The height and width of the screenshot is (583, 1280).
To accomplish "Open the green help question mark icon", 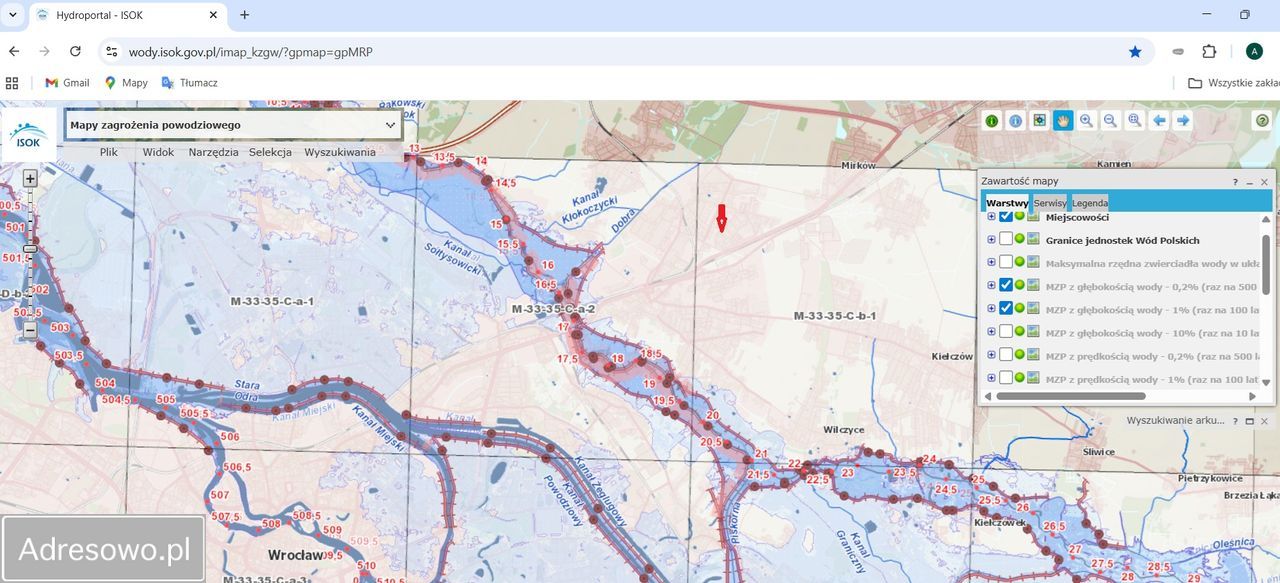I will pos(1262,121).
